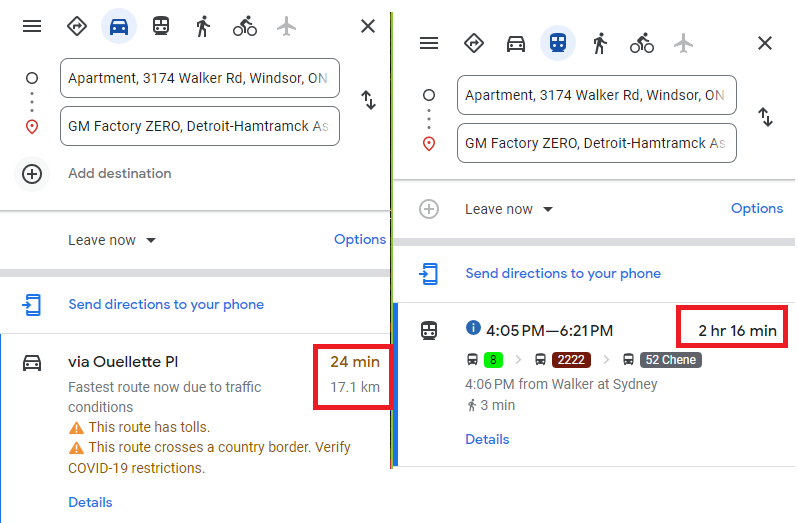Click the 17.1 km distance value

355,387
